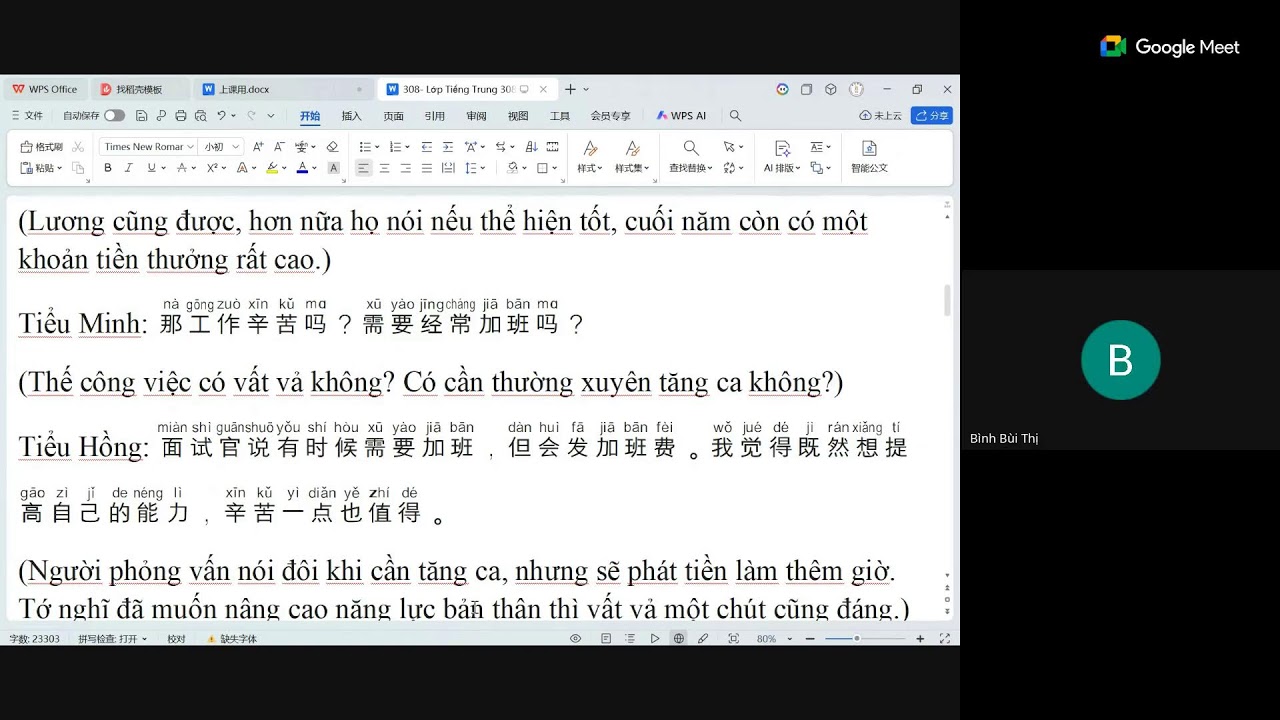Image resolution: width=1280 pixels, height=720 pixels.
Task: Open the 拼写检查 spell check dropdown
Action: coord(112,638)
